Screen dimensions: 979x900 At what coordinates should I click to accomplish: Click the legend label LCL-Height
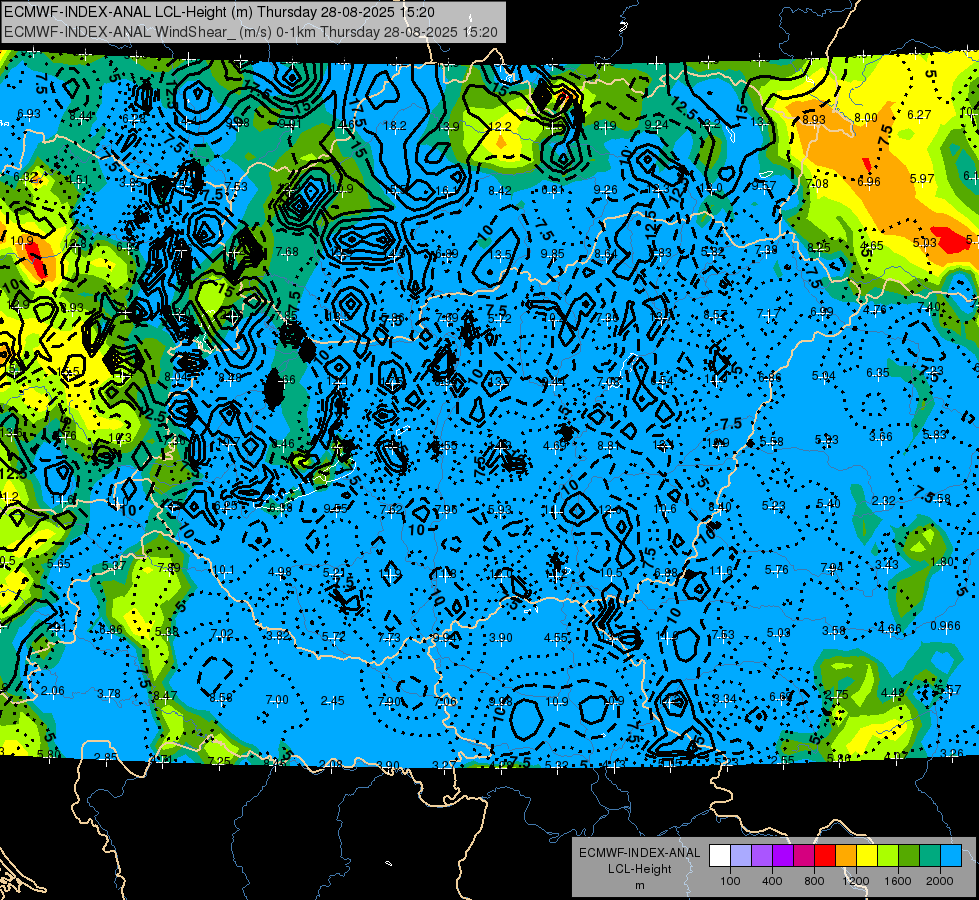tap(639, 869)
